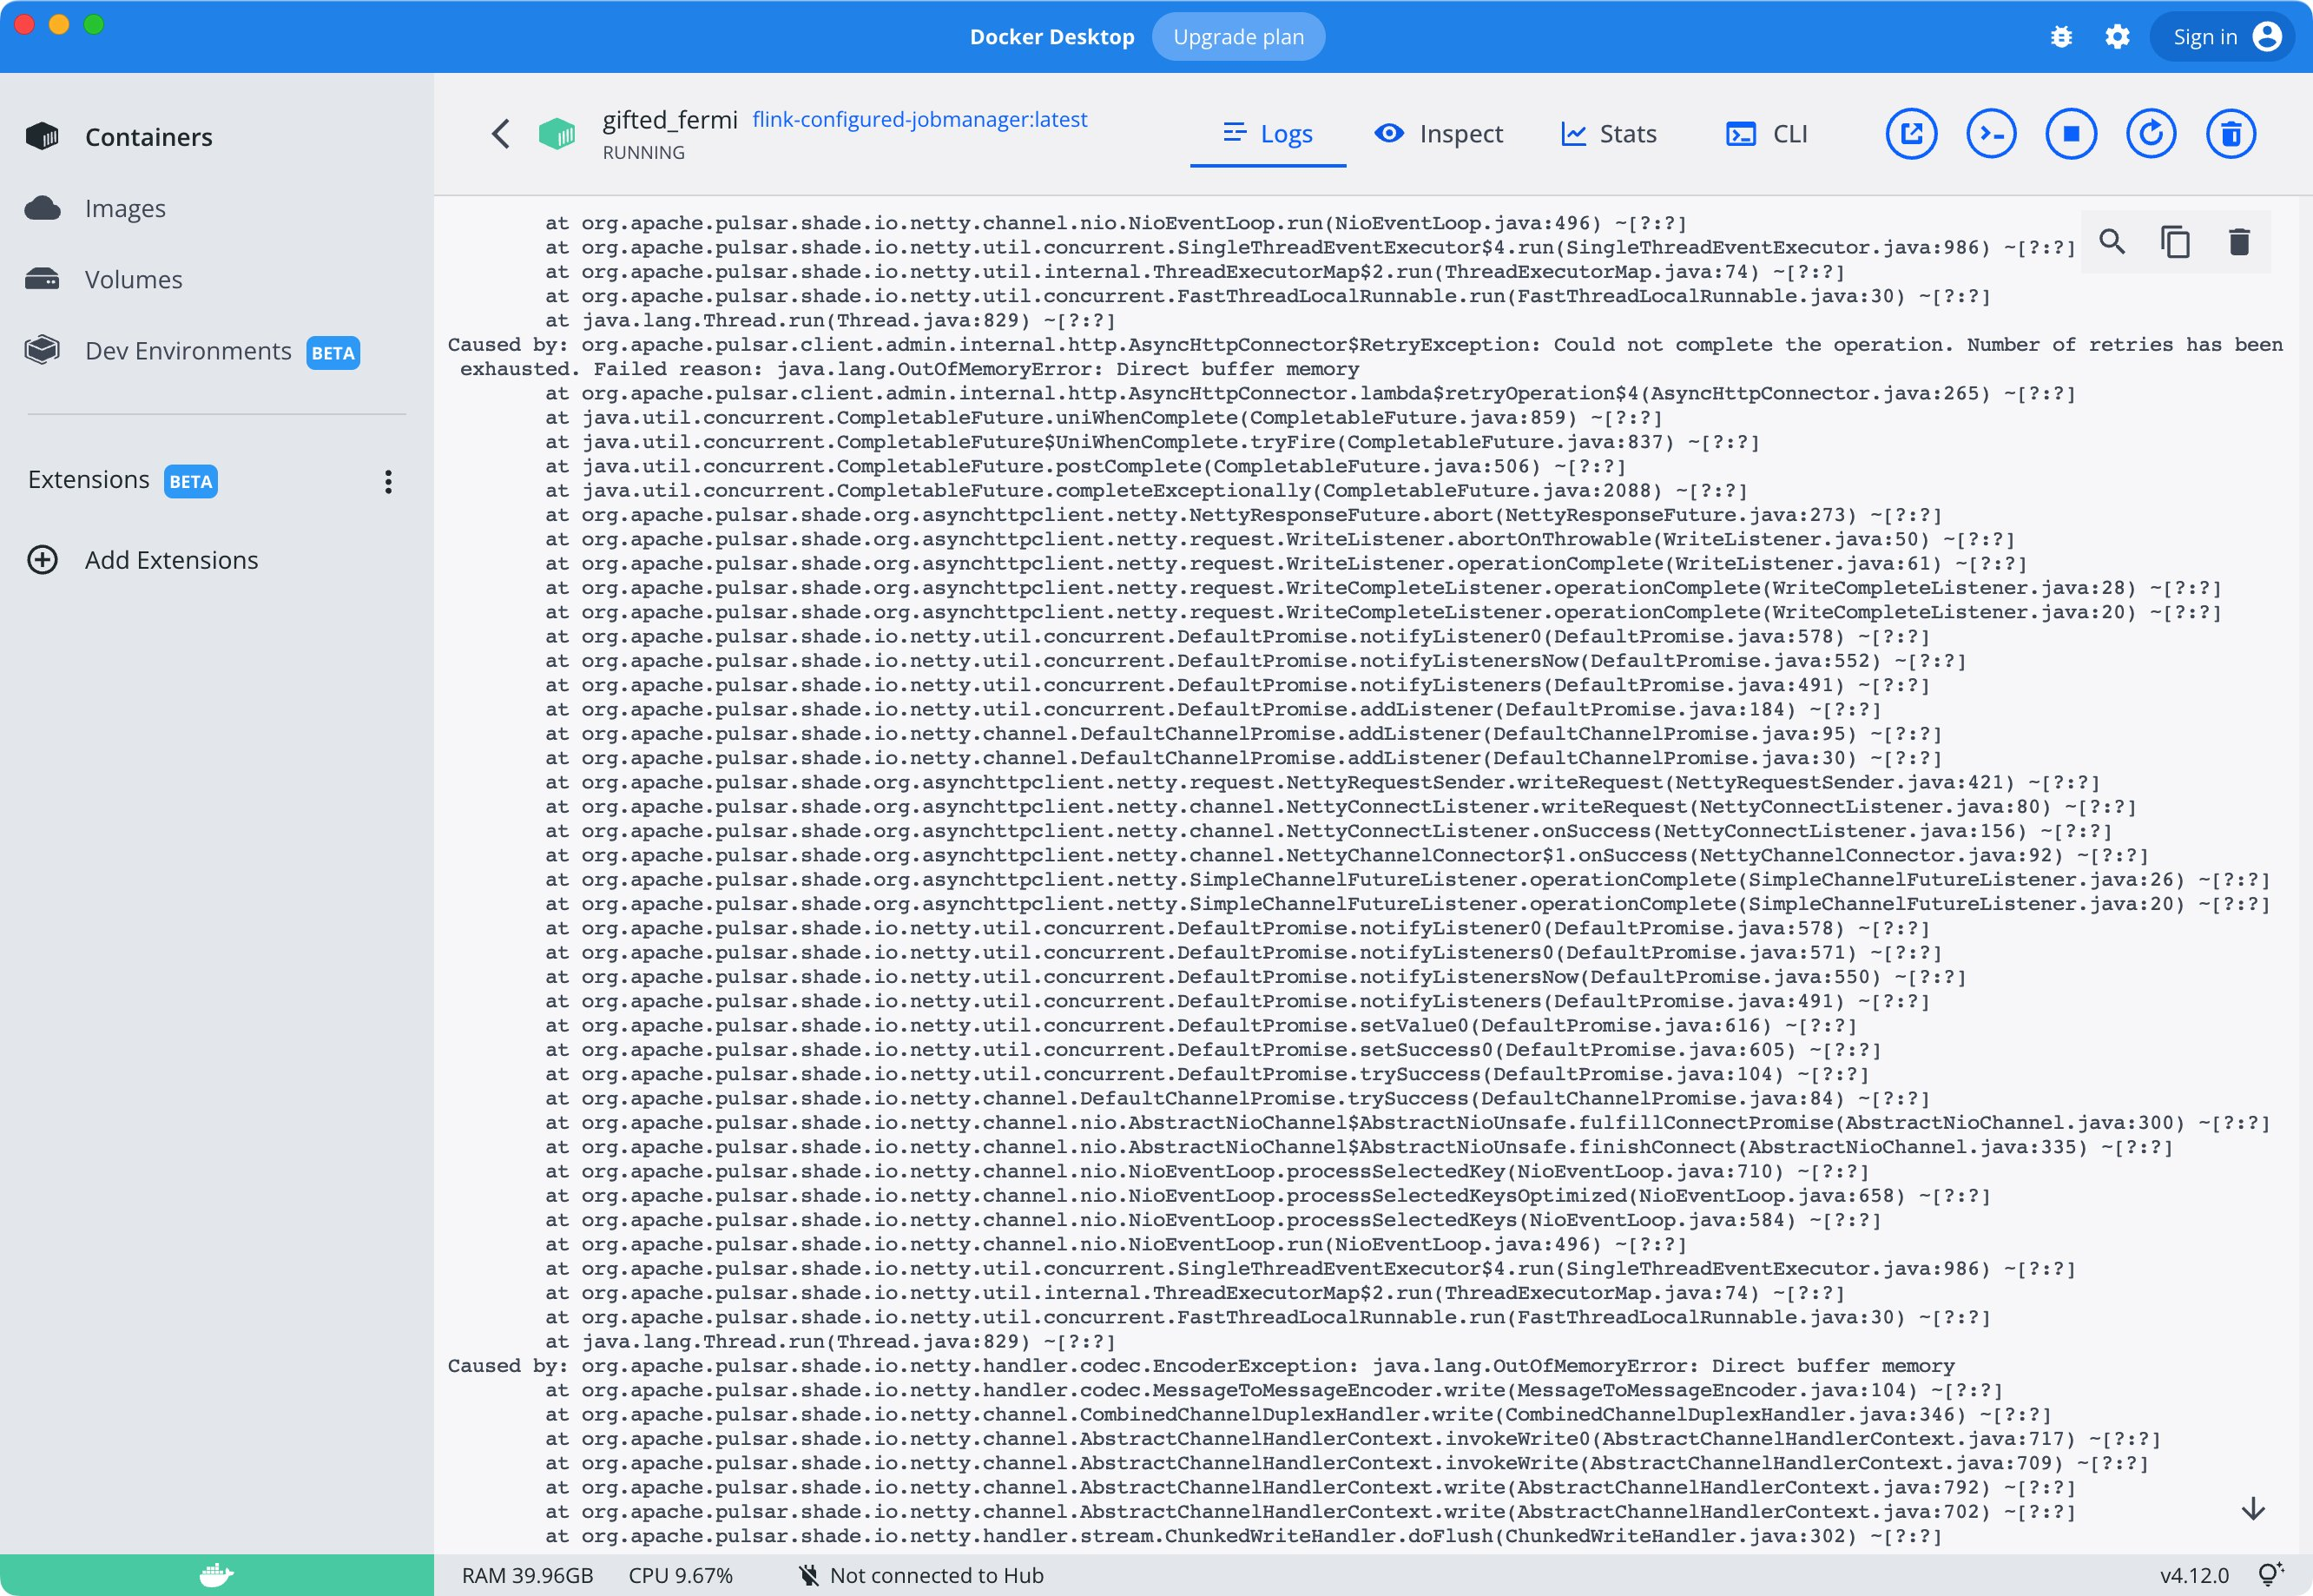
Task: Click the NettyResponseFuture.abort log line
Action: (1243, 515)
